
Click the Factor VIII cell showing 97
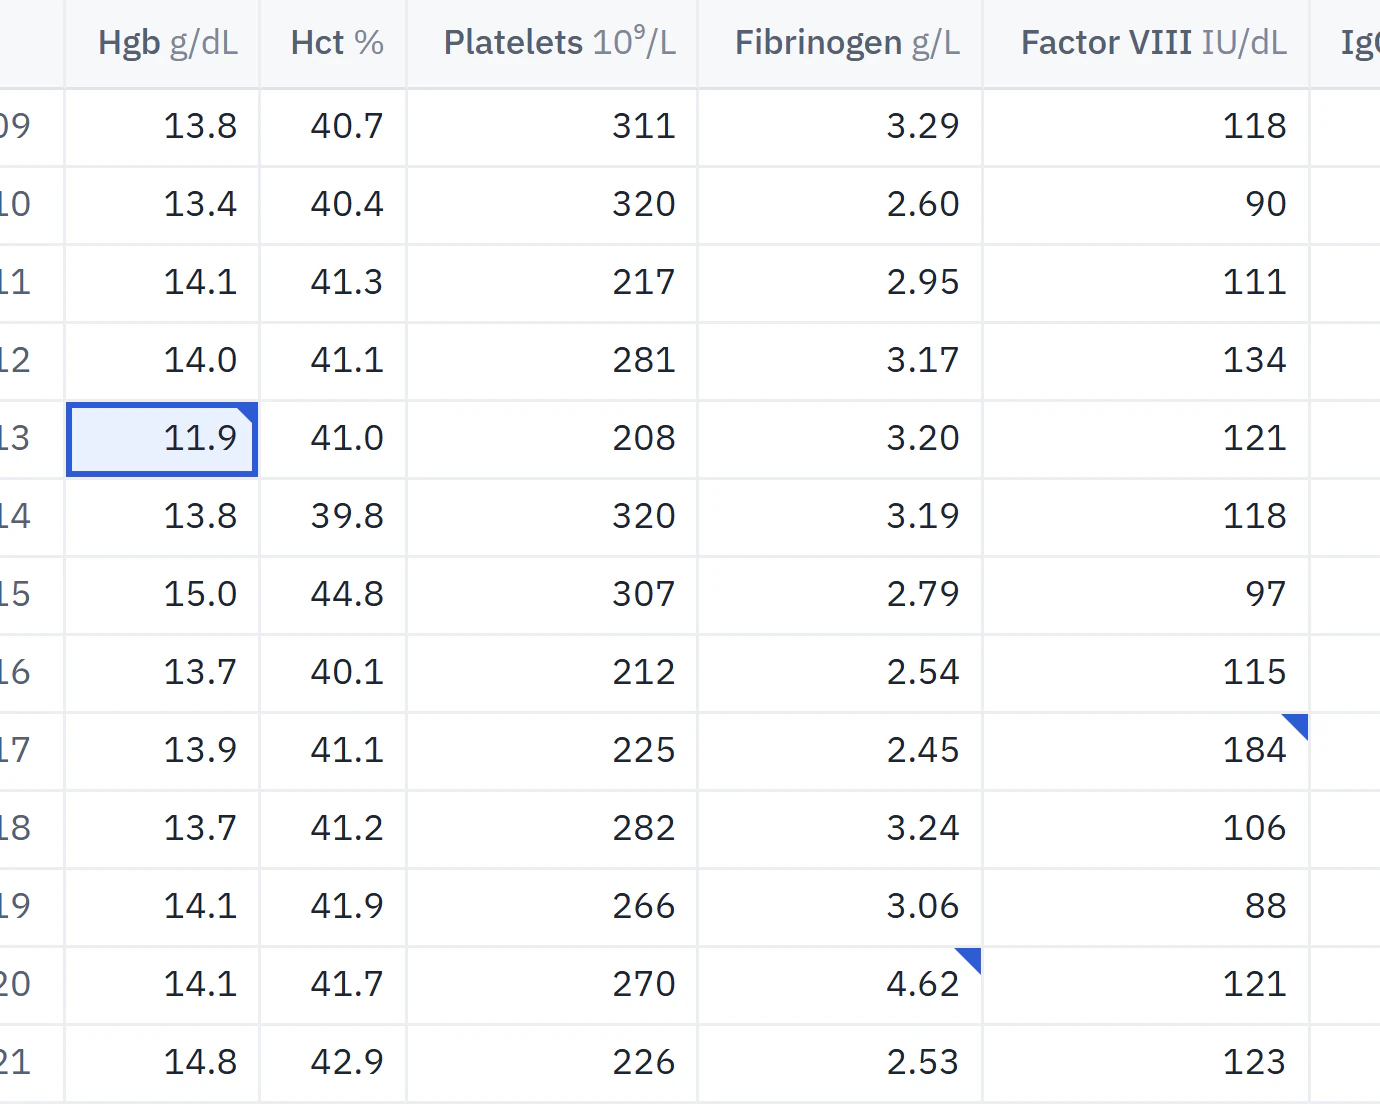[x=1146, y=595]
